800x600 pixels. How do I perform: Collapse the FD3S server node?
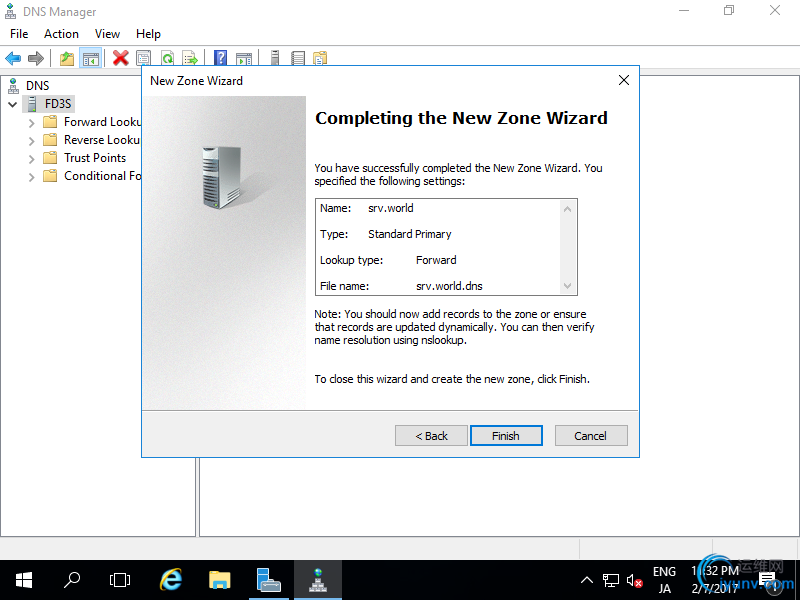(13, 105)
